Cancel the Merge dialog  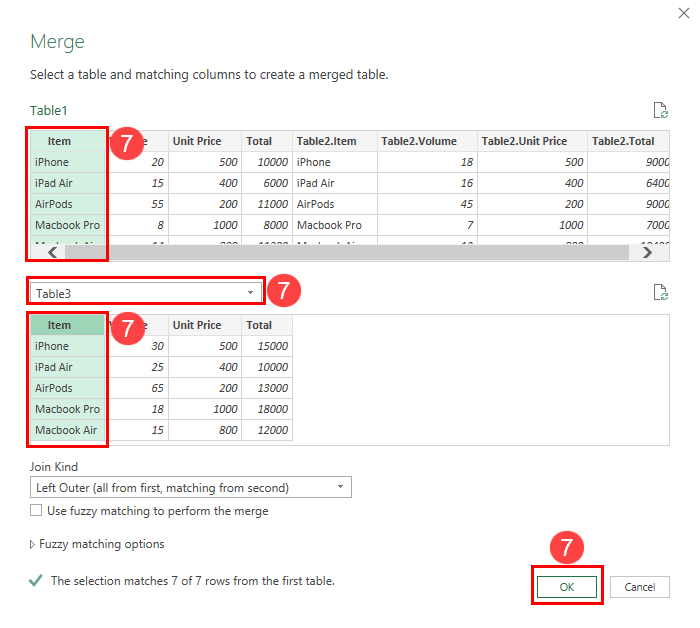pyautogui.click(x=640, y=586)
